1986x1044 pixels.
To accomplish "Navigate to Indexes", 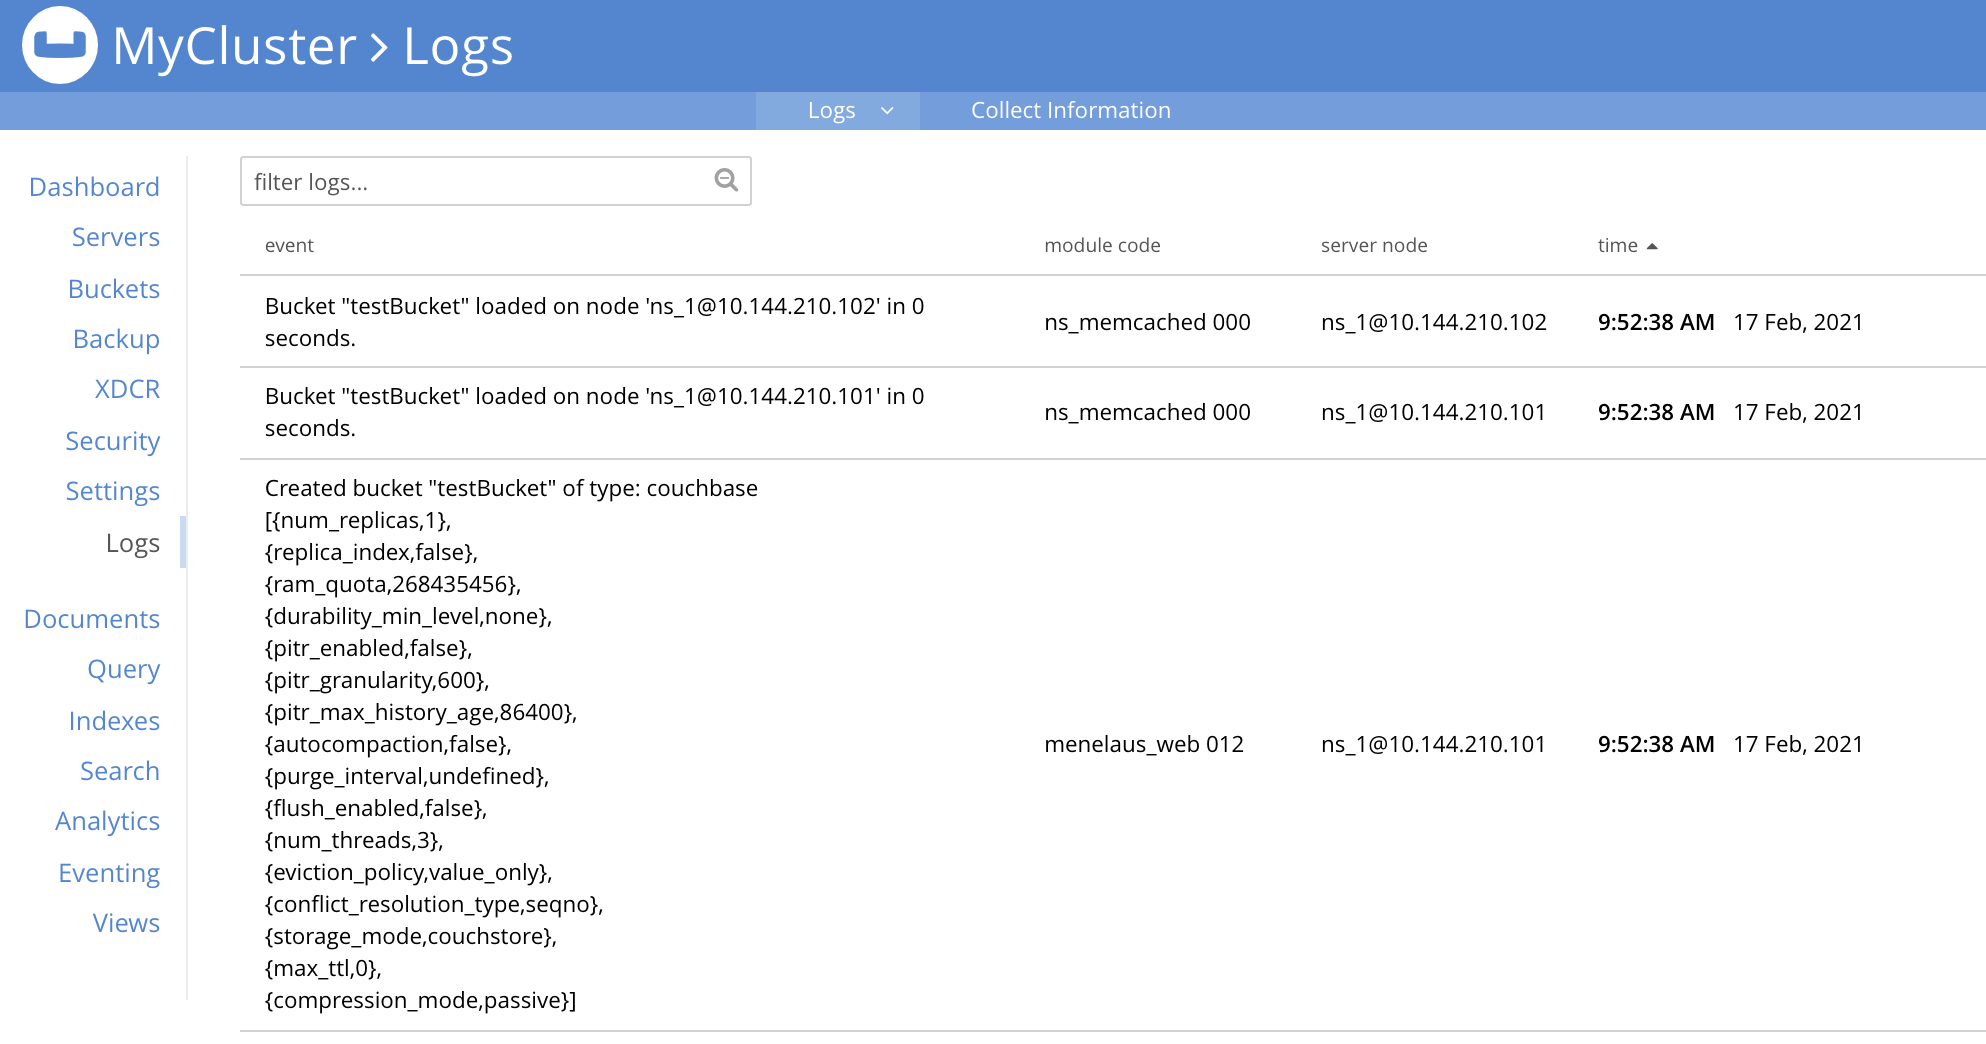I will click(x=114, y=721).
